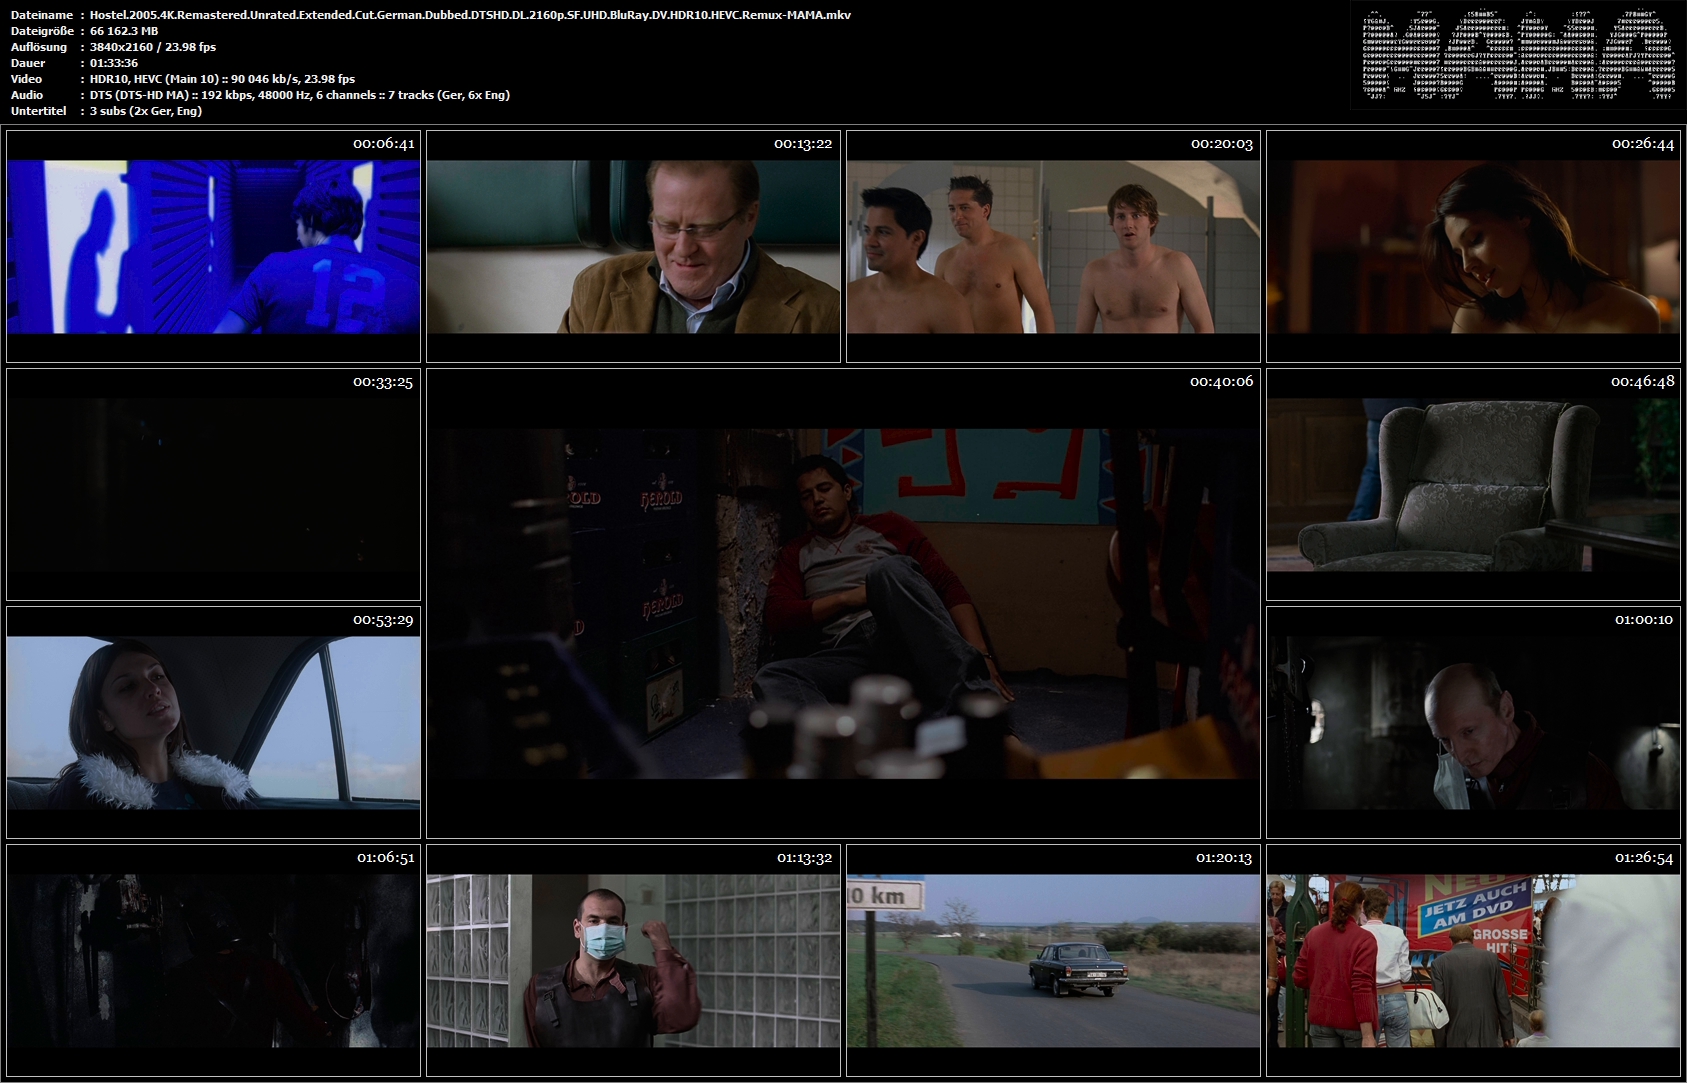Click the timestamp 01:26:54 label
The image size is (1687, 1083).
click(x=1643, y=858)
